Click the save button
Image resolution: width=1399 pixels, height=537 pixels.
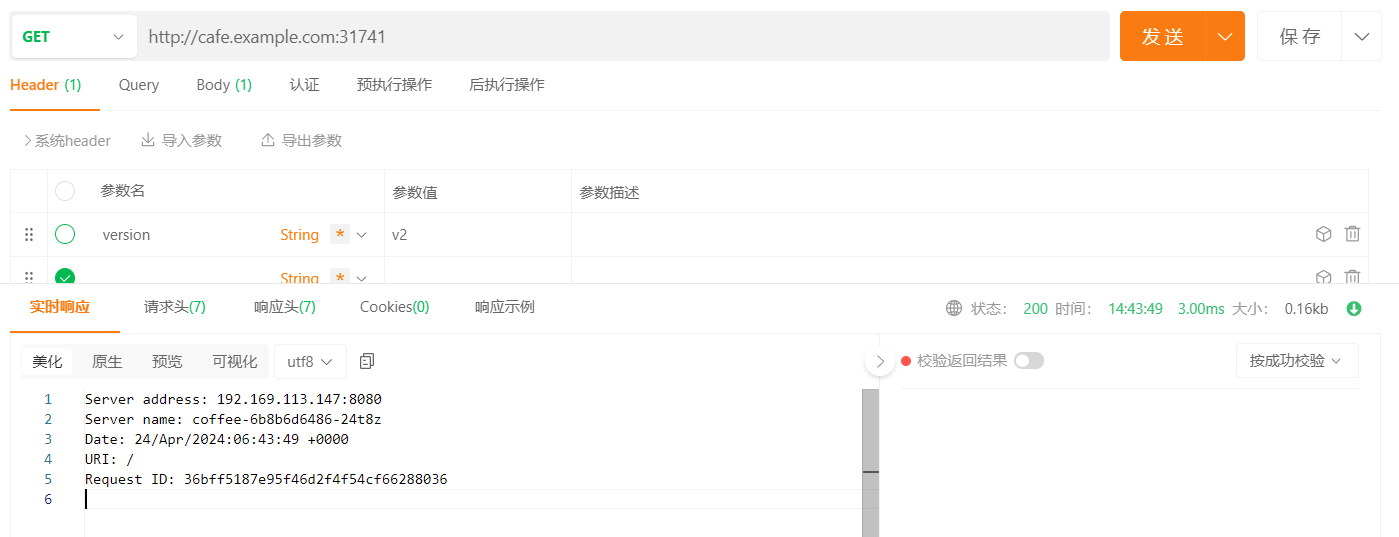click(1300, 37)
